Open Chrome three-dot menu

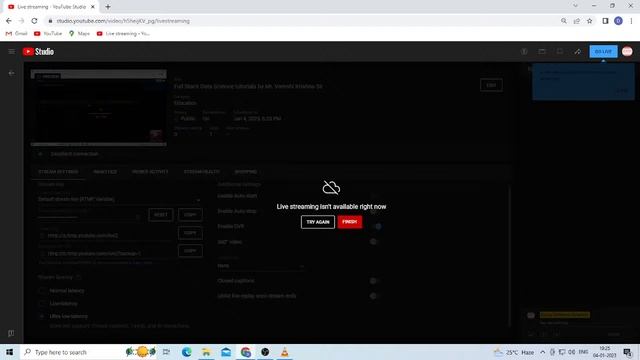631,21
